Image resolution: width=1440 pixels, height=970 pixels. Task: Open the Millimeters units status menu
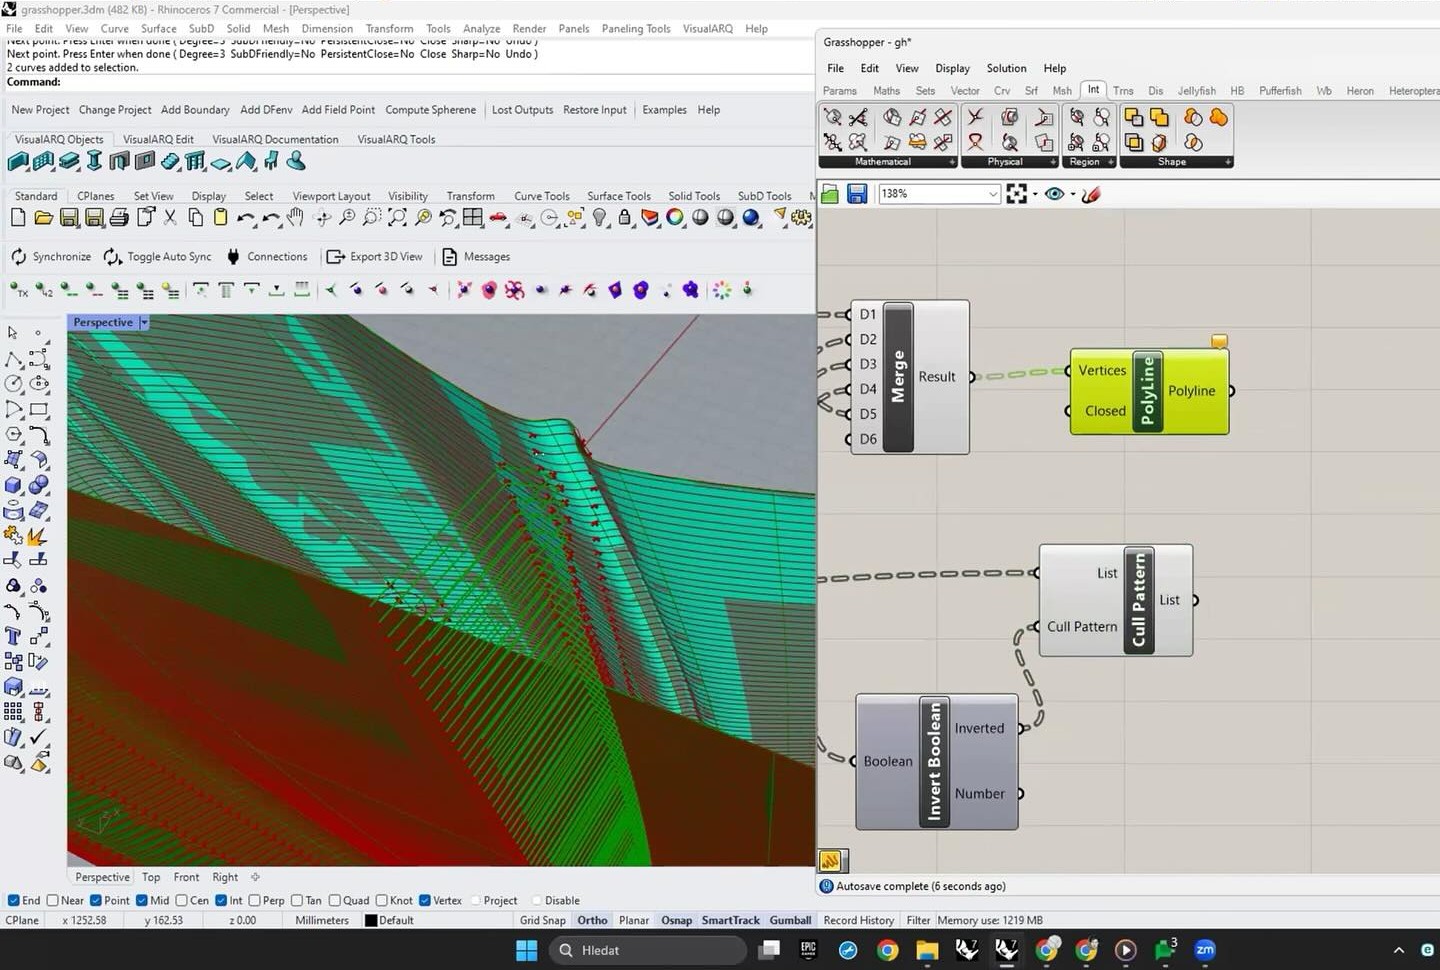tap(322, 920)
